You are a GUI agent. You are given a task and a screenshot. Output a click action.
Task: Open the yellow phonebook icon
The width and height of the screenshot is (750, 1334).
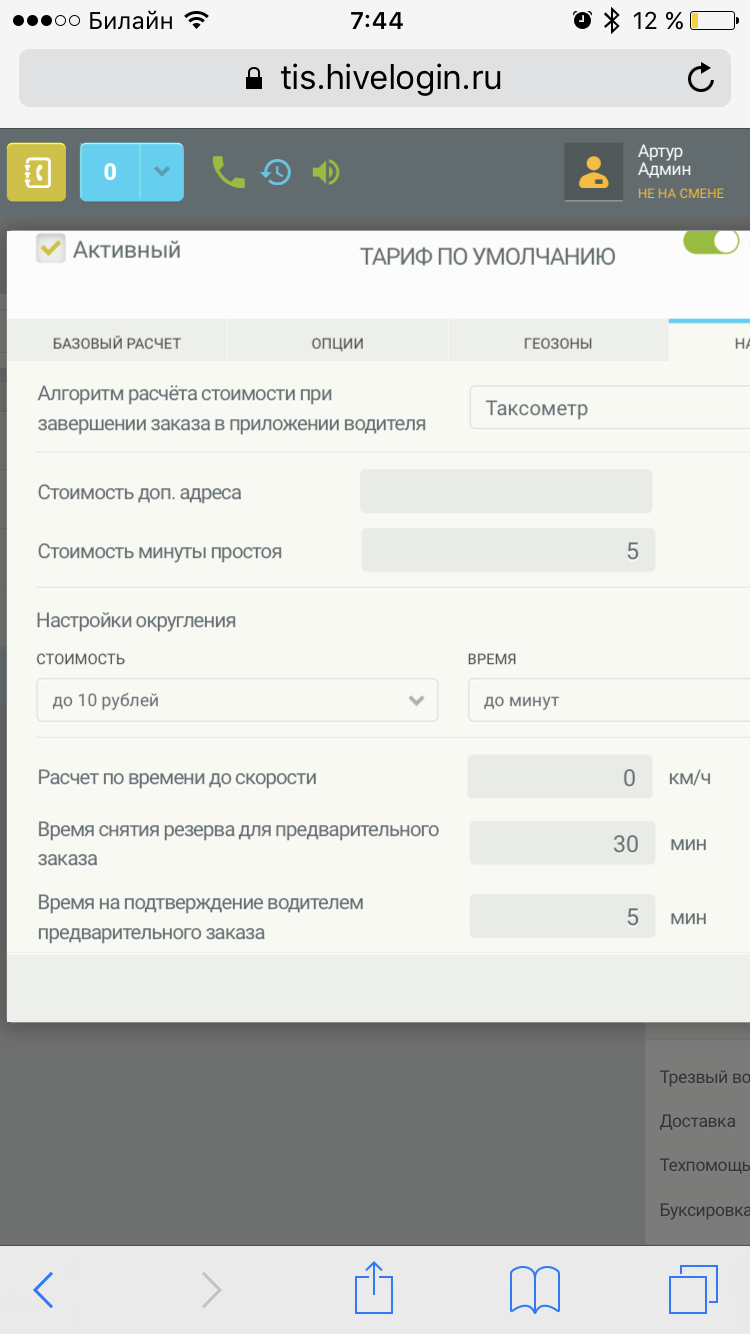pos(37,172)
